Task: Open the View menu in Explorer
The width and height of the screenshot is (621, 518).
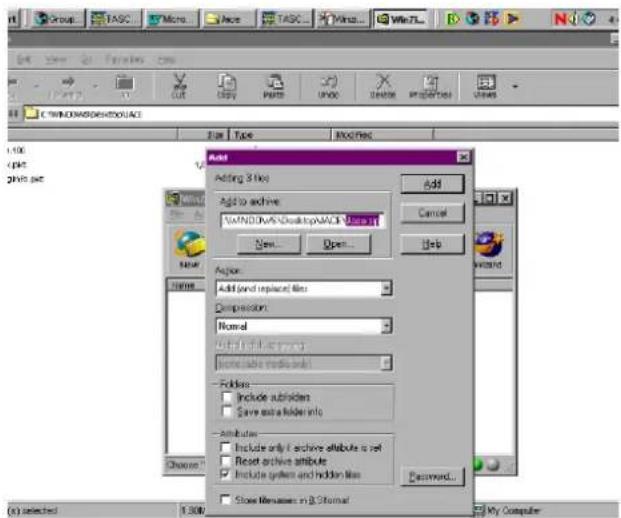Action: click(x=55, y=60)
